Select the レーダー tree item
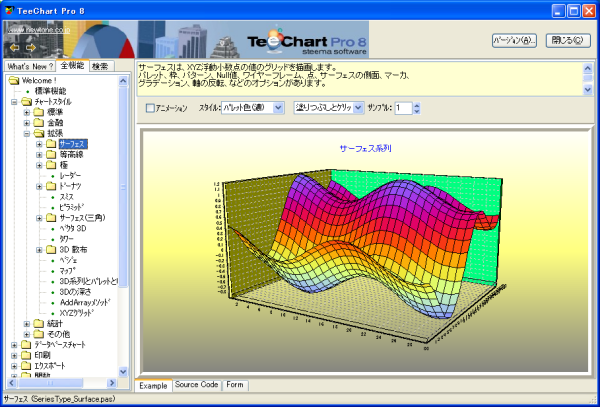Screen dimensions: 600x407 click(70, 176)
